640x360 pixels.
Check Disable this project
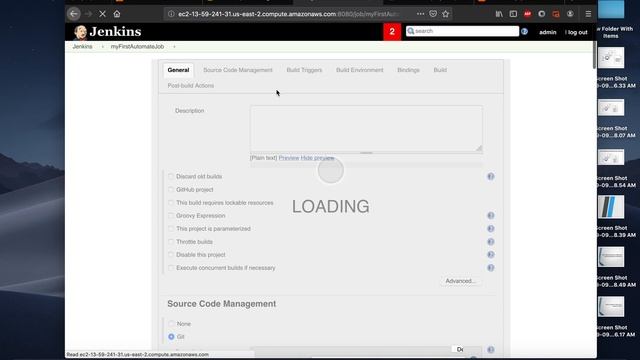pyautogui.click(x=171, y=255)
